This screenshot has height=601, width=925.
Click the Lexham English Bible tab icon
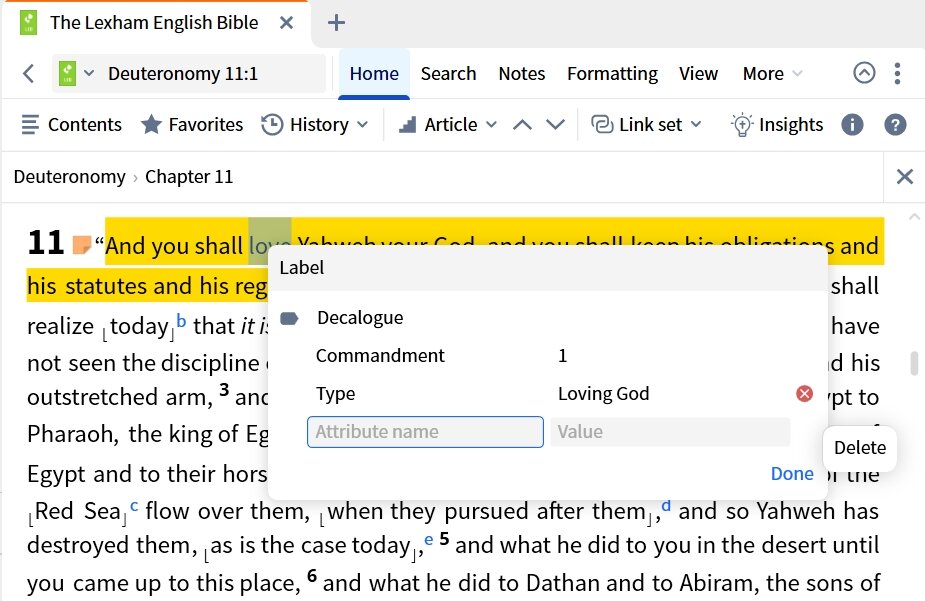point(28,23)
